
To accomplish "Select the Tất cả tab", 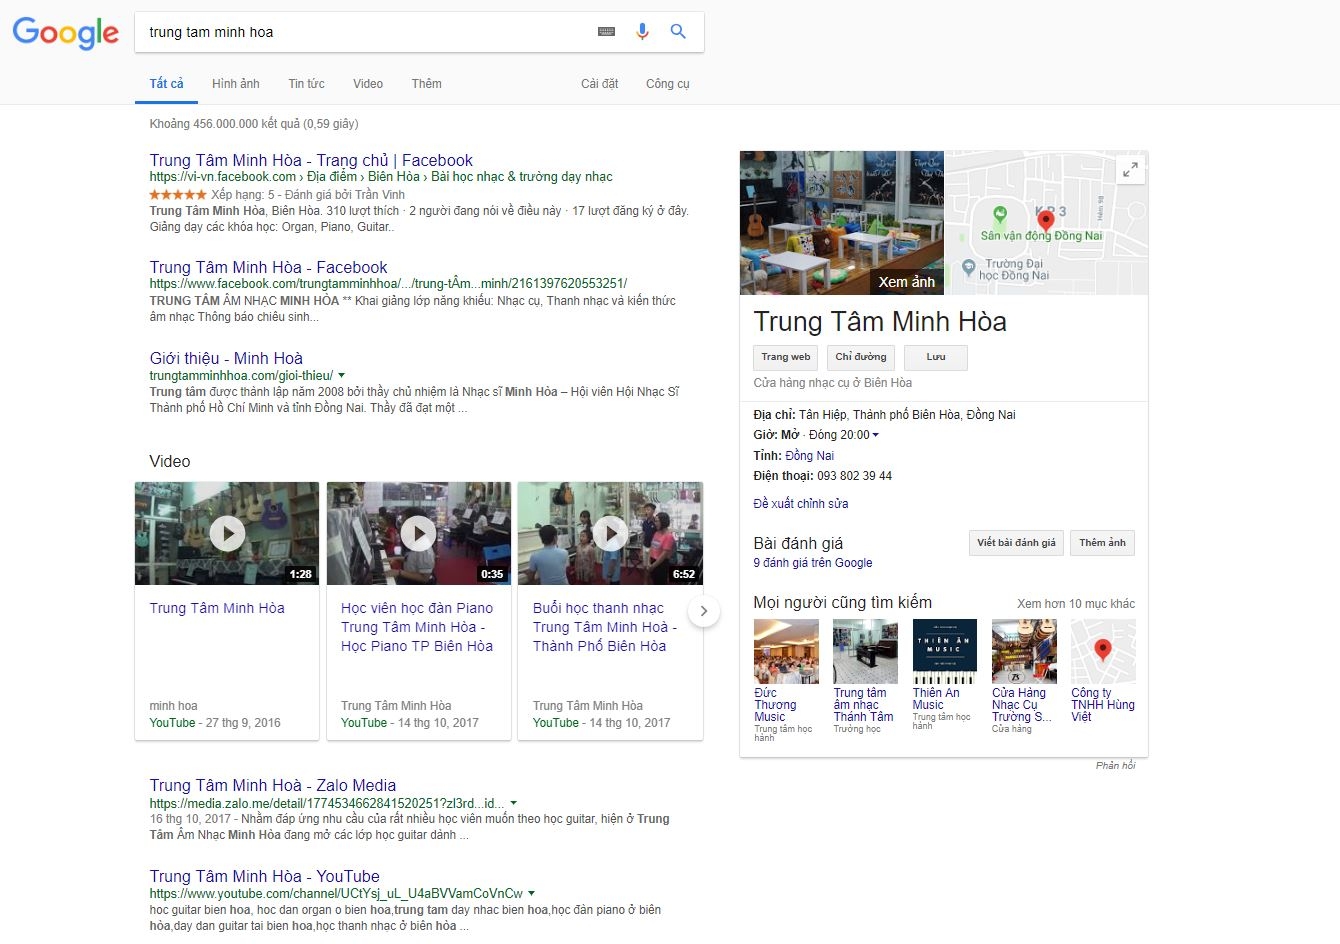I will [x=167, y=84].
